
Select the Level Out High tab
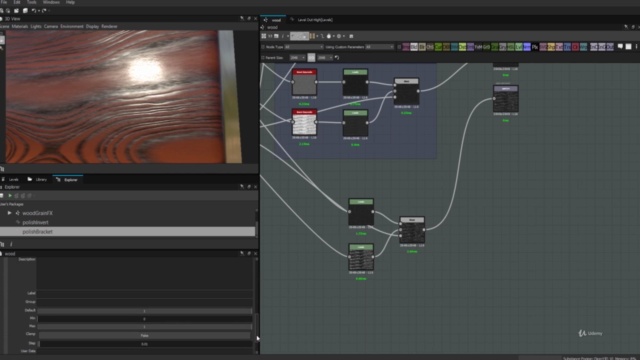click(312, 20)
